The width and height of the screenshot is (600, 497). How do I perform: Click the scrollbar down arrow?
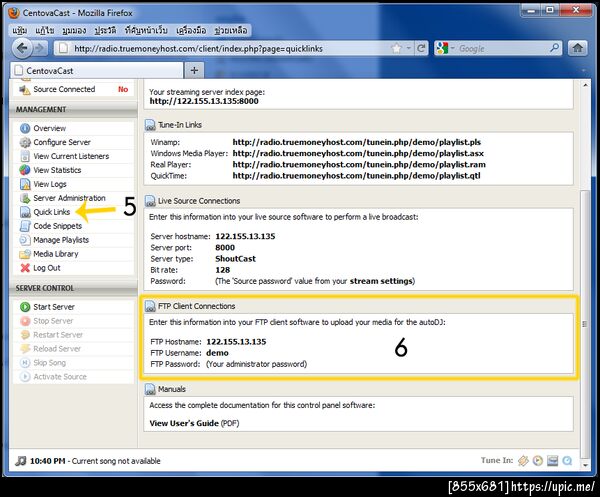tap(585, 465)
